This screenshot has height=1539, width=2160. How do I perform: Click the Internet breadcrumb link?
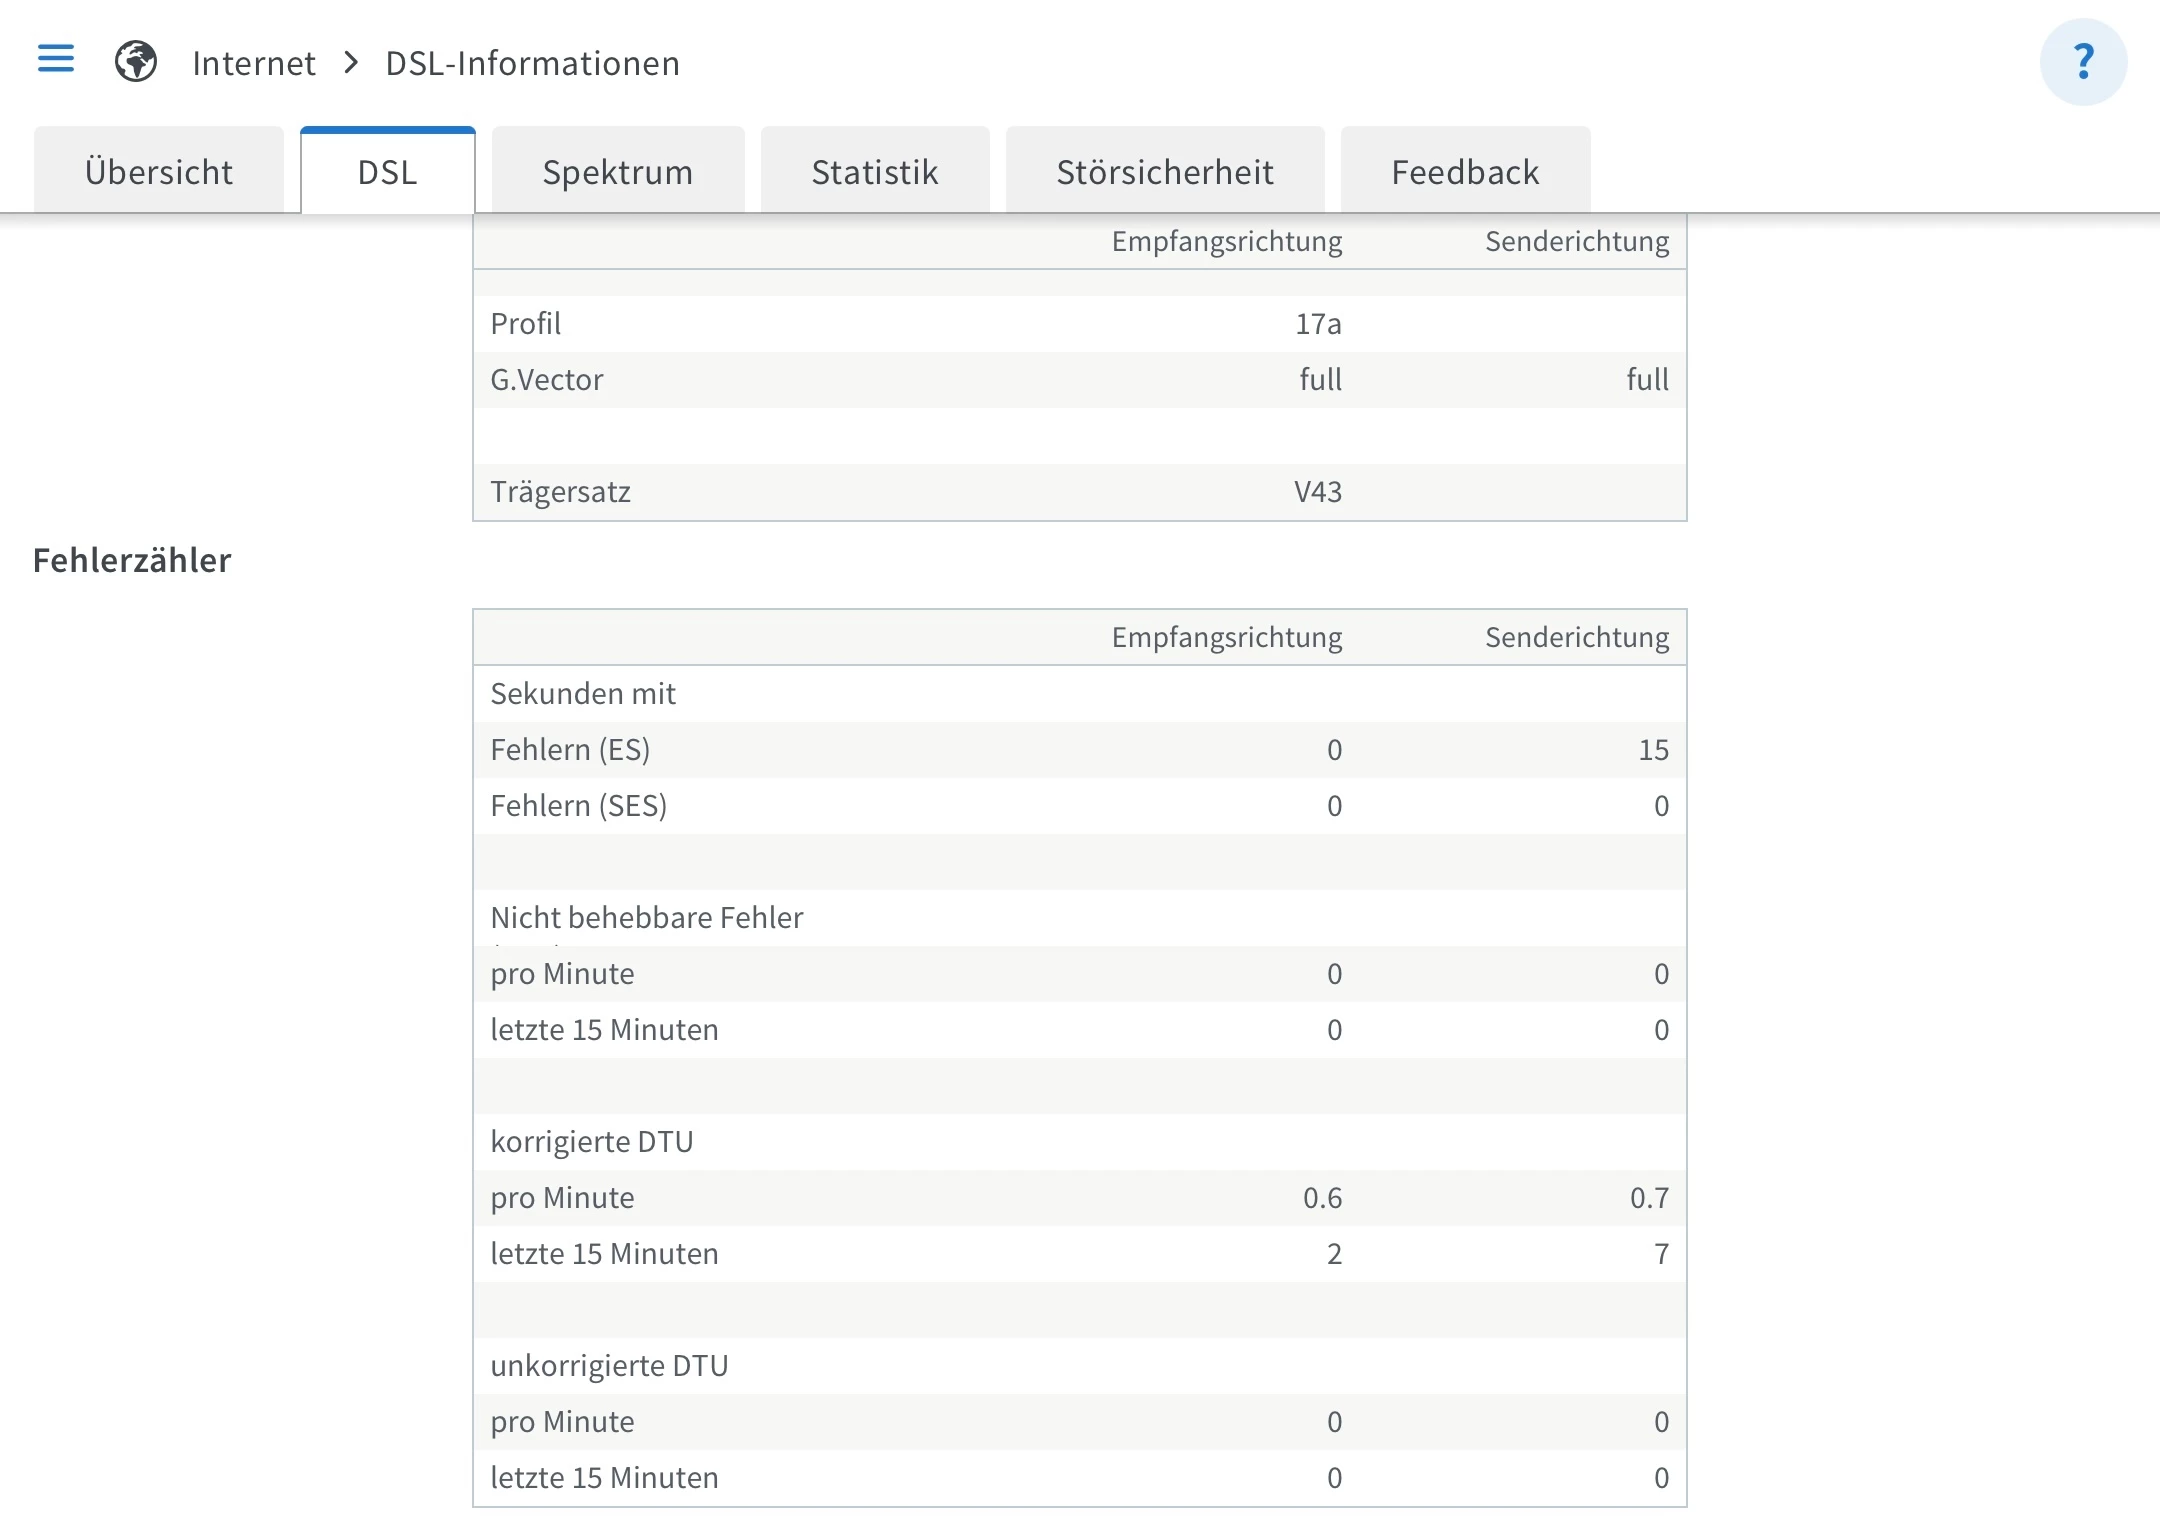tap(254, 63)
